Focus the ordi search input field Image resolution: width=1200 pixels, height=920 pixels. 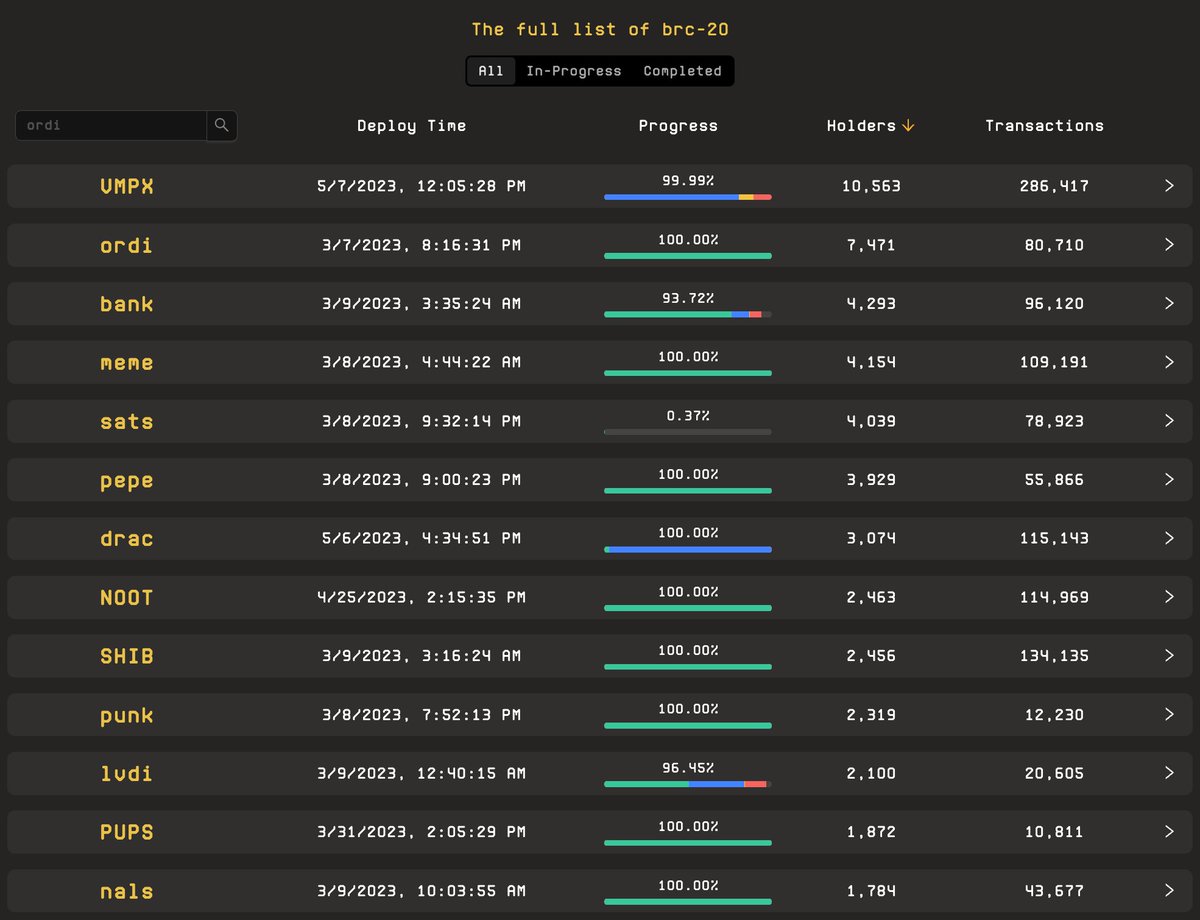[x=111, y=126]
